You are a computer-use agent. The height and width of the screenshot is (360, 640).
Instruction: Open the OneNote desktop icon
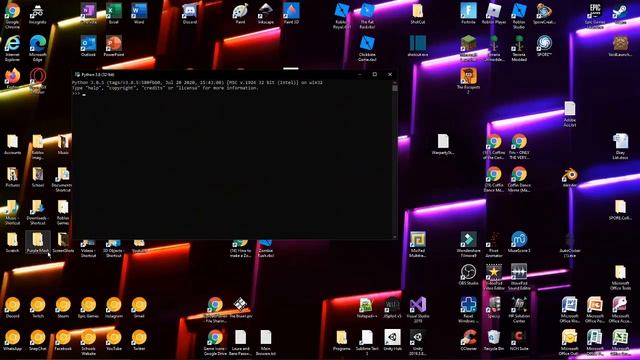tap(88, 13)
